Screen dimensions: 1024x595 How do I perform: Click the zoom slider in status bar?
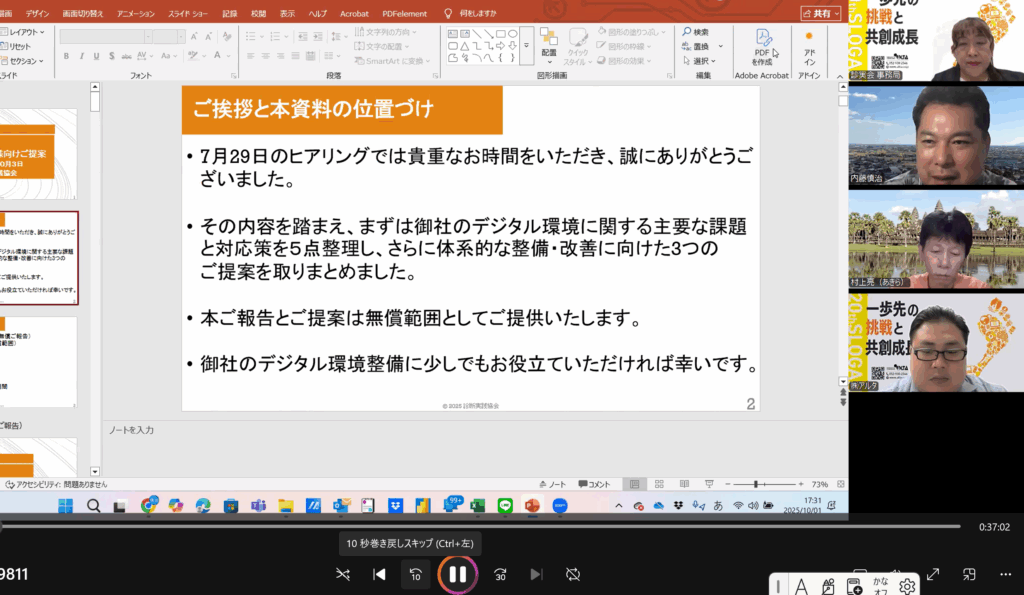point(757,484)
